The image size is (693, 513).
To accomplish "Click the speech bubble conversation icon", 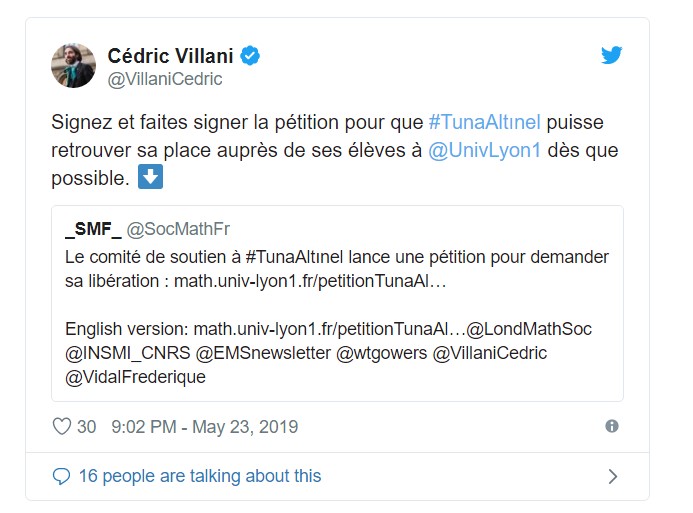I will [x=62, y=476].
